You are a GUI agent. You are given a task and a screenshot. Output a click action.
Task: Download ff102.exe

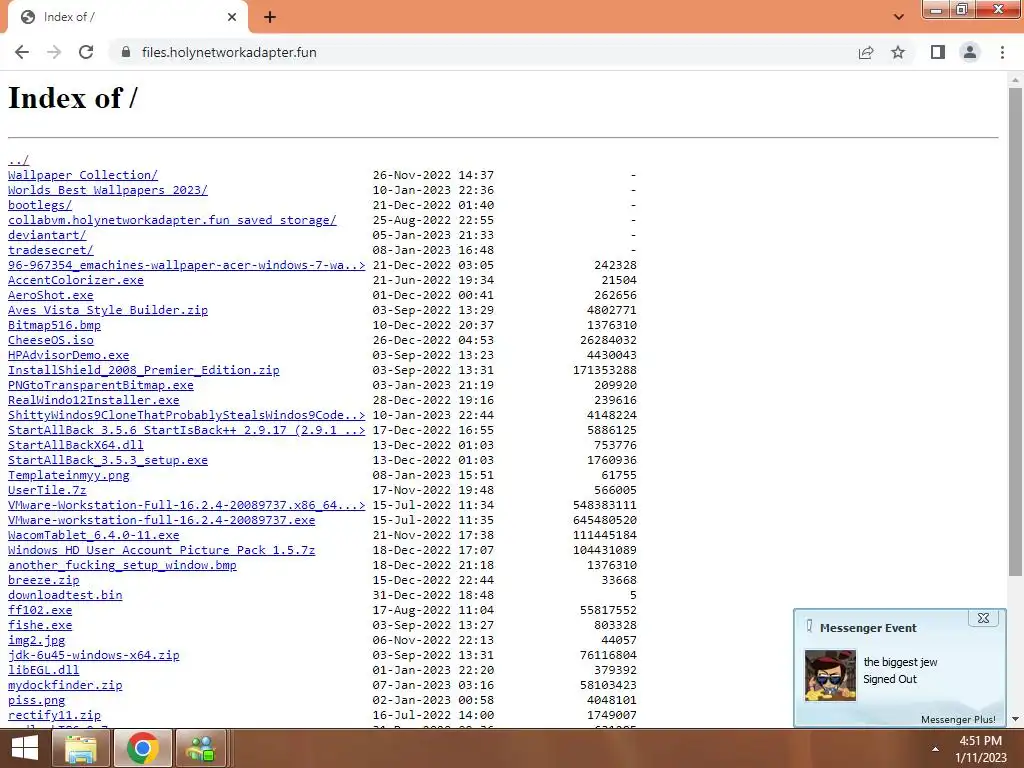click(40, 611)
